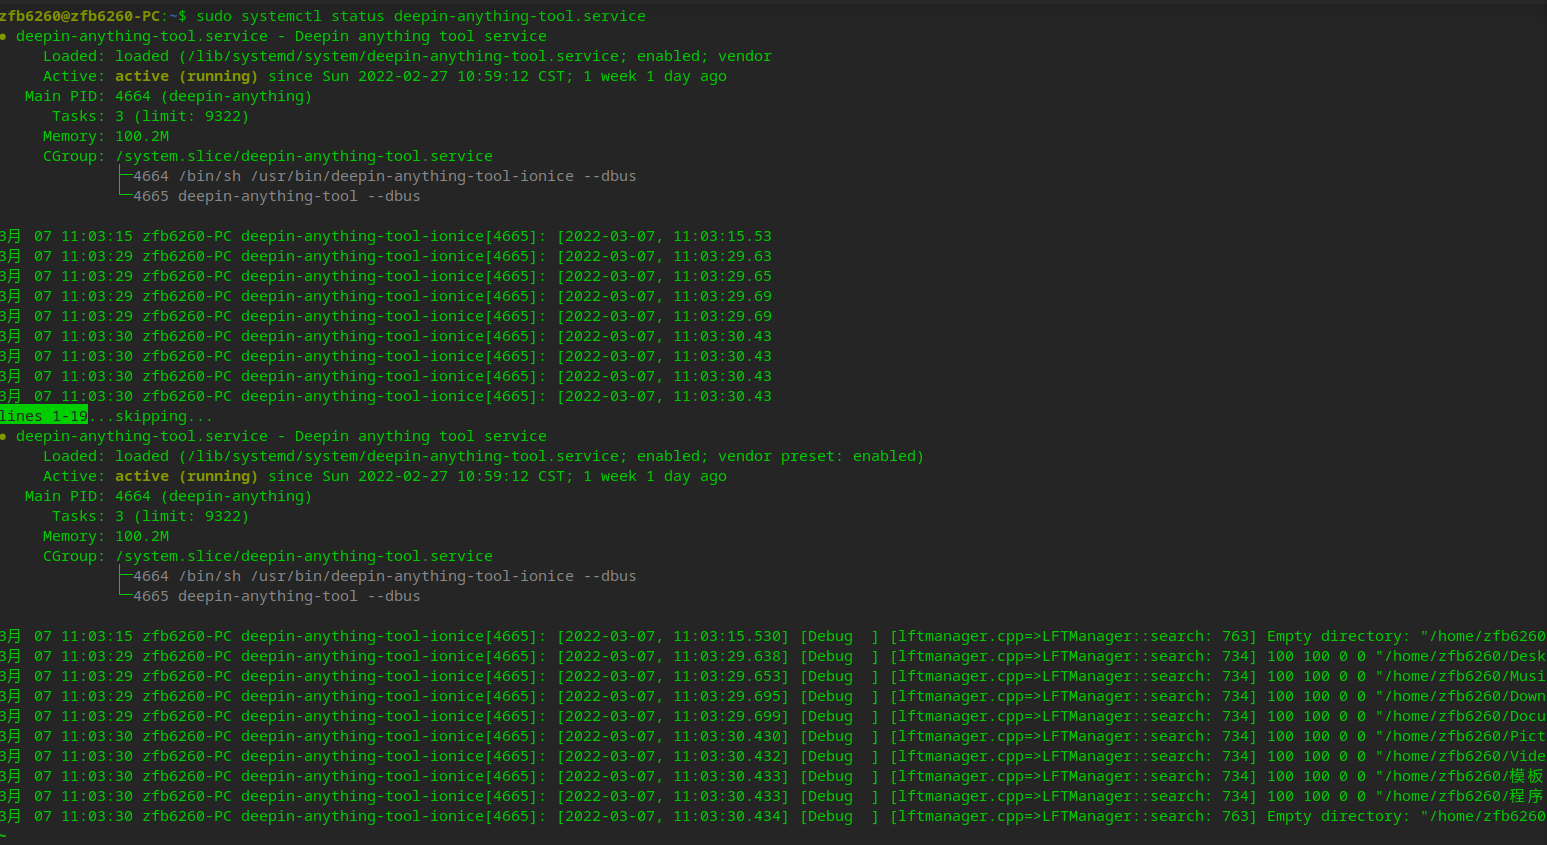The image size is (1547, 845).
Task: Click "LFTManager::search:" on the 11:03:29.699 log line
Action: 1127,716
